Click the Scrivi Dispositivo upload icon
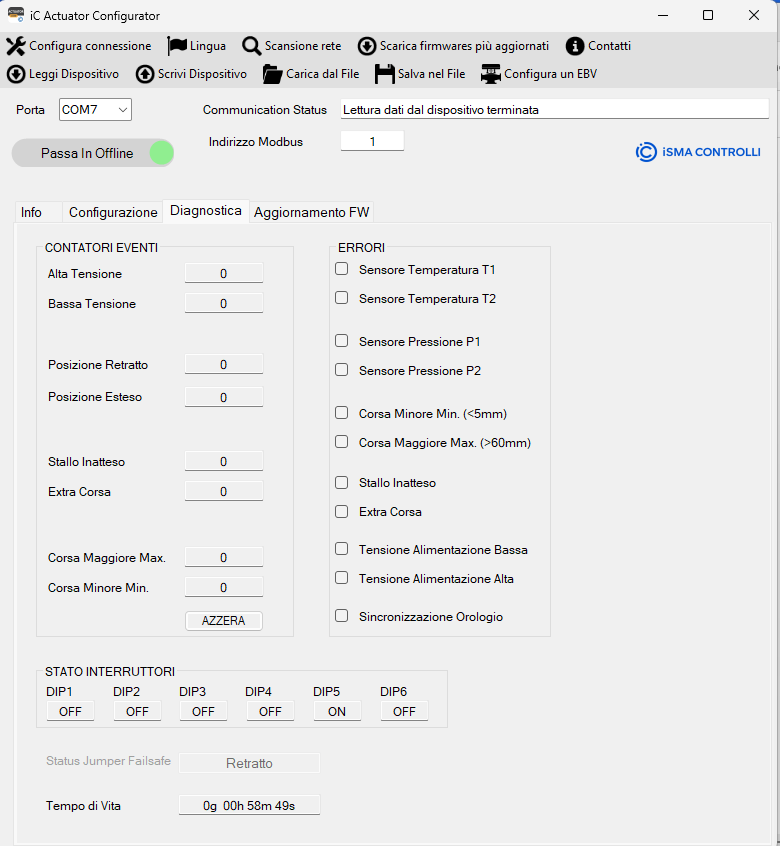 click(x=145, y=74)
